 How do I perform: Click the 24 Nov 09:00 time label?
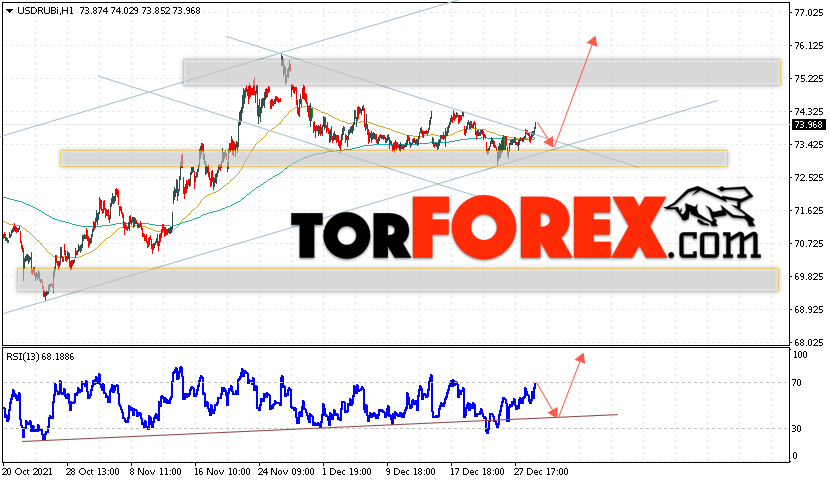tap(286, 471)
